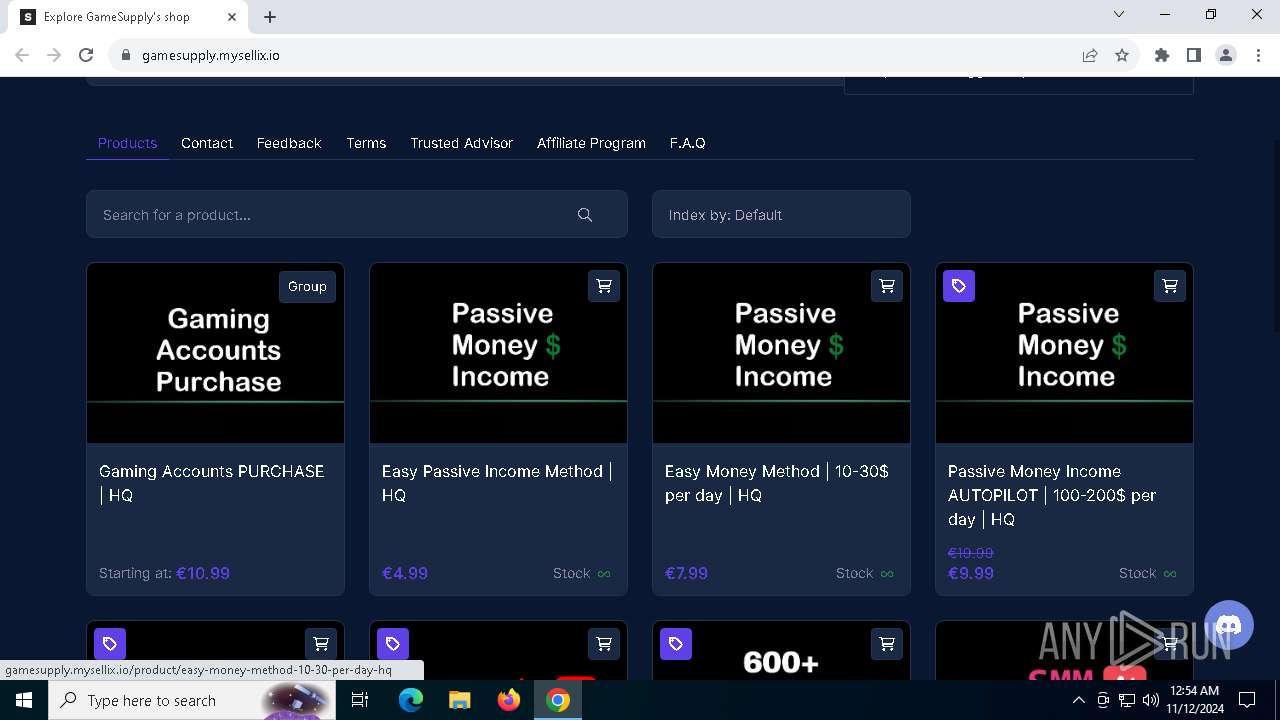
Task: Open the browser extensions puzzle icon
Action: (1162, 55)
